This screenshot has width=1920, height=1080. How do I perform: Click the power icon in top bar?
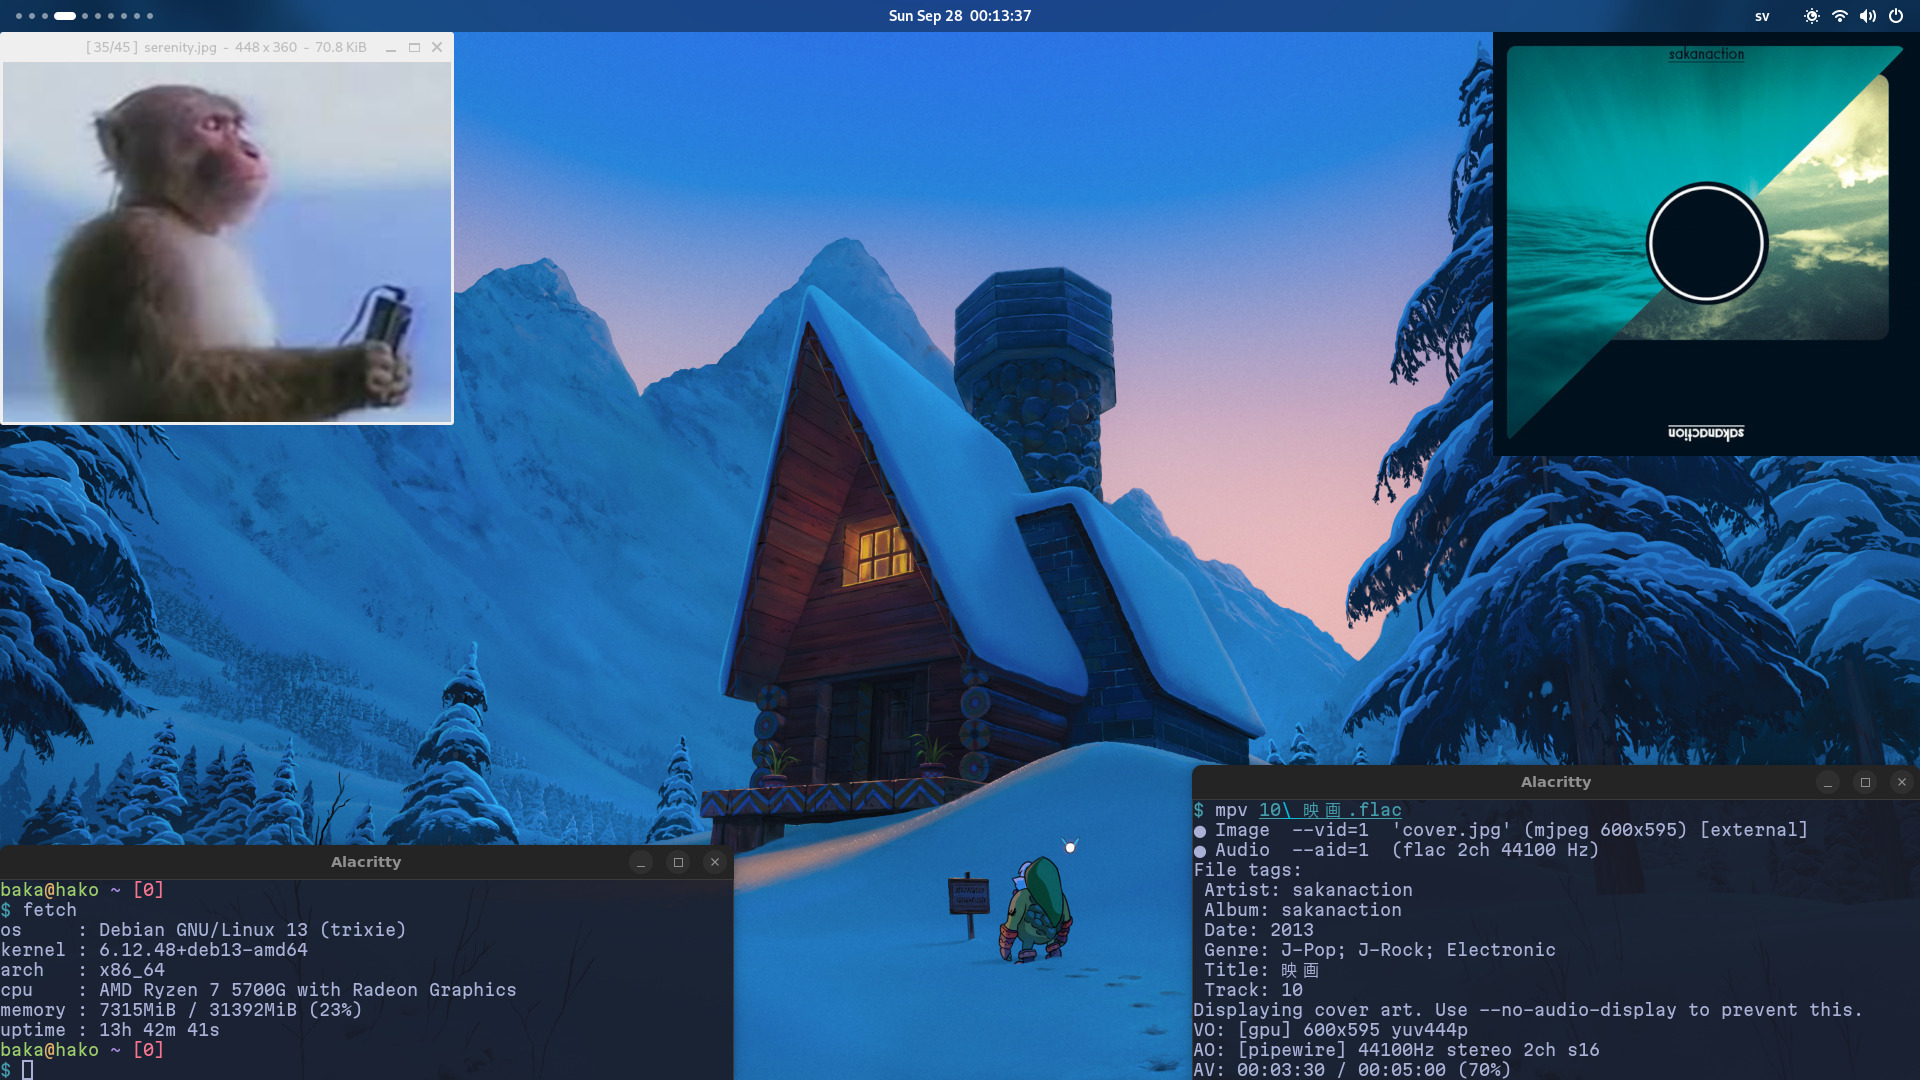pyautogui.click(x=1895, y=16)
